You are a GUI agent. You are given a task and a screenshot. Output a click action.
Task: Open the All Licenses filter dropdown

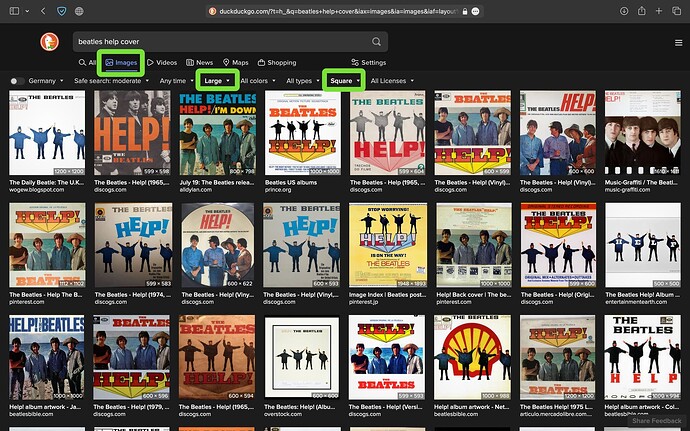[x=392, y=81]
